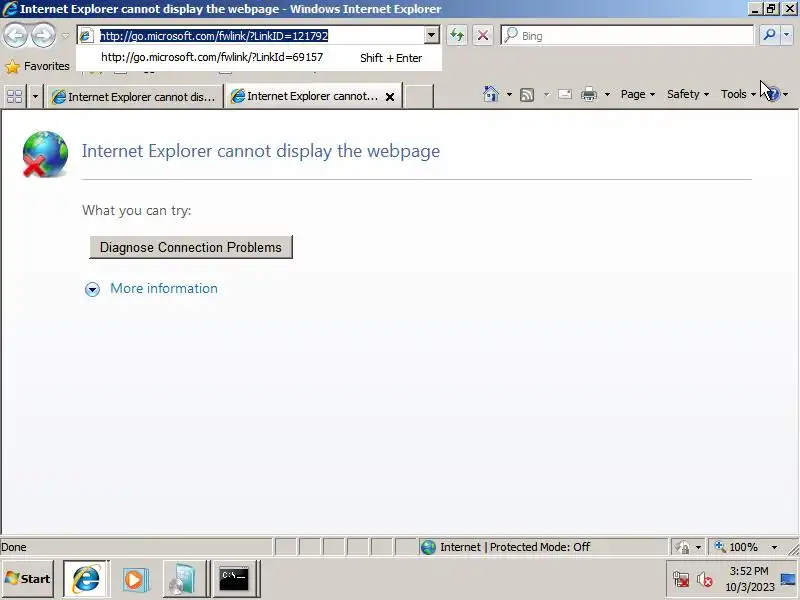Click the Home page icon
This screenshot has height=600, width=800.
[x=490, y=94]
